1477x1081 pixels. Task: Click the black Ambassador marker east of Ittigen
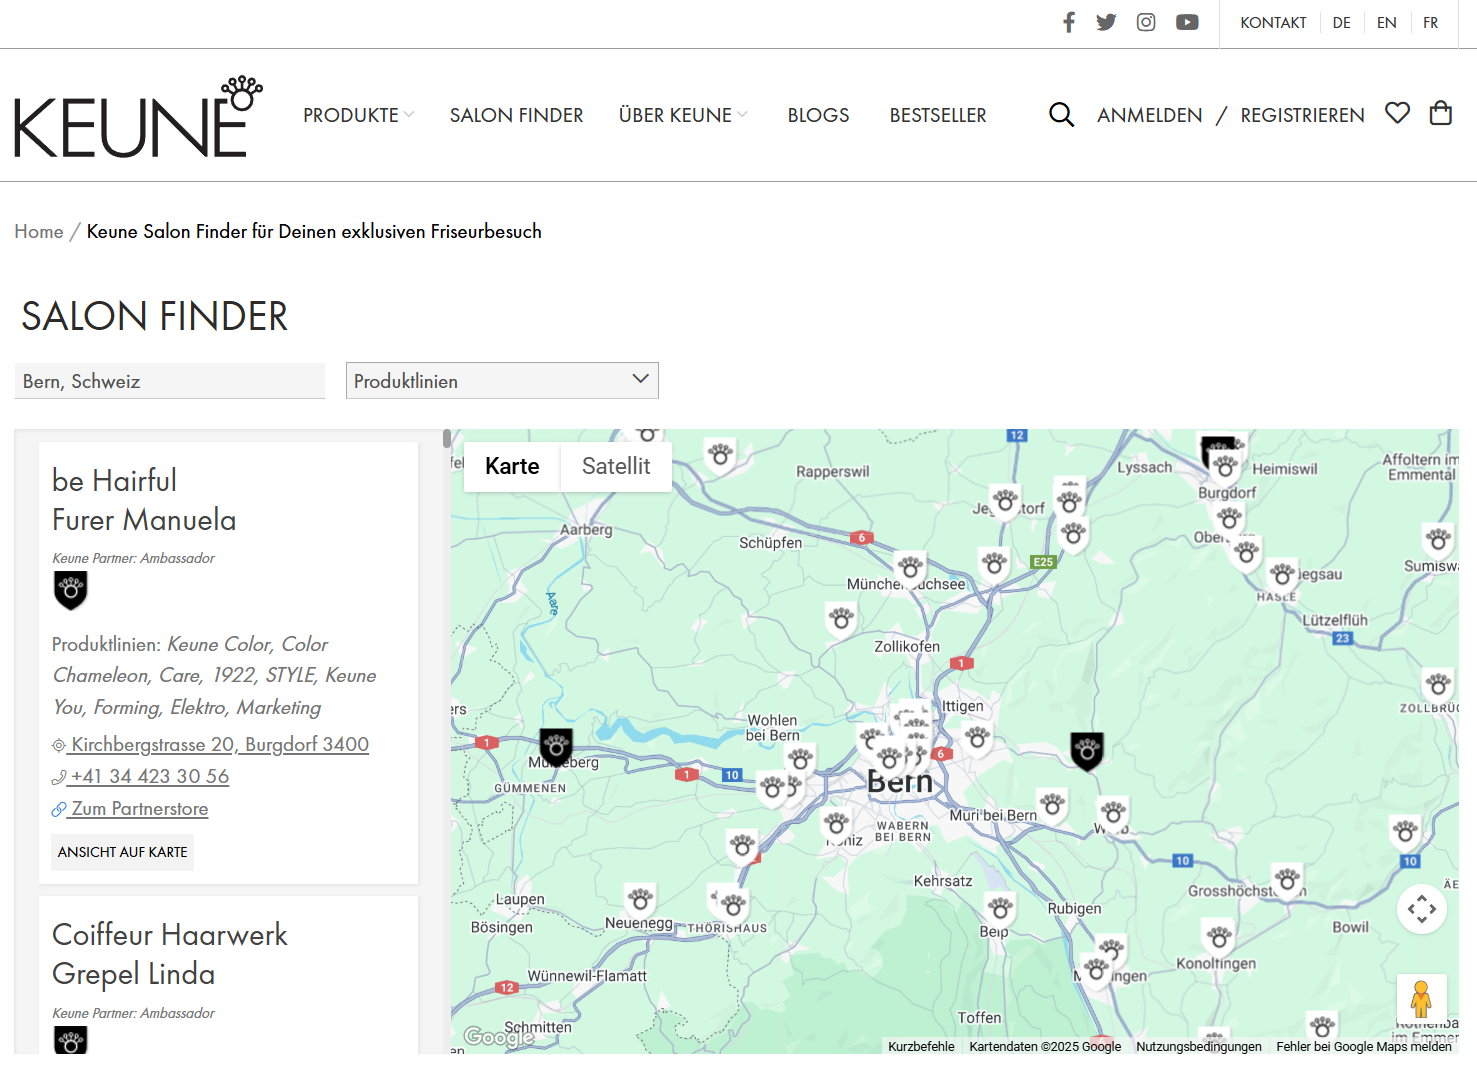pos(1087,750)
